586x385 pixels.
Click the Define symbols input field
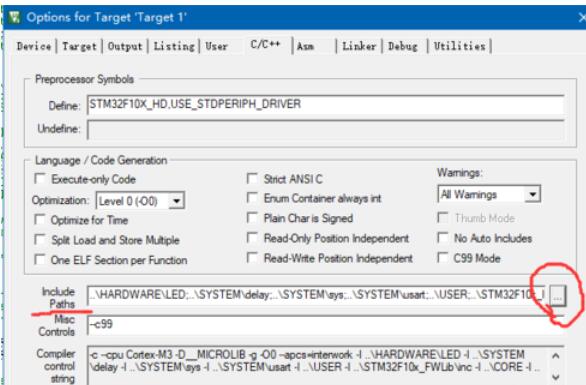(326, 105)
